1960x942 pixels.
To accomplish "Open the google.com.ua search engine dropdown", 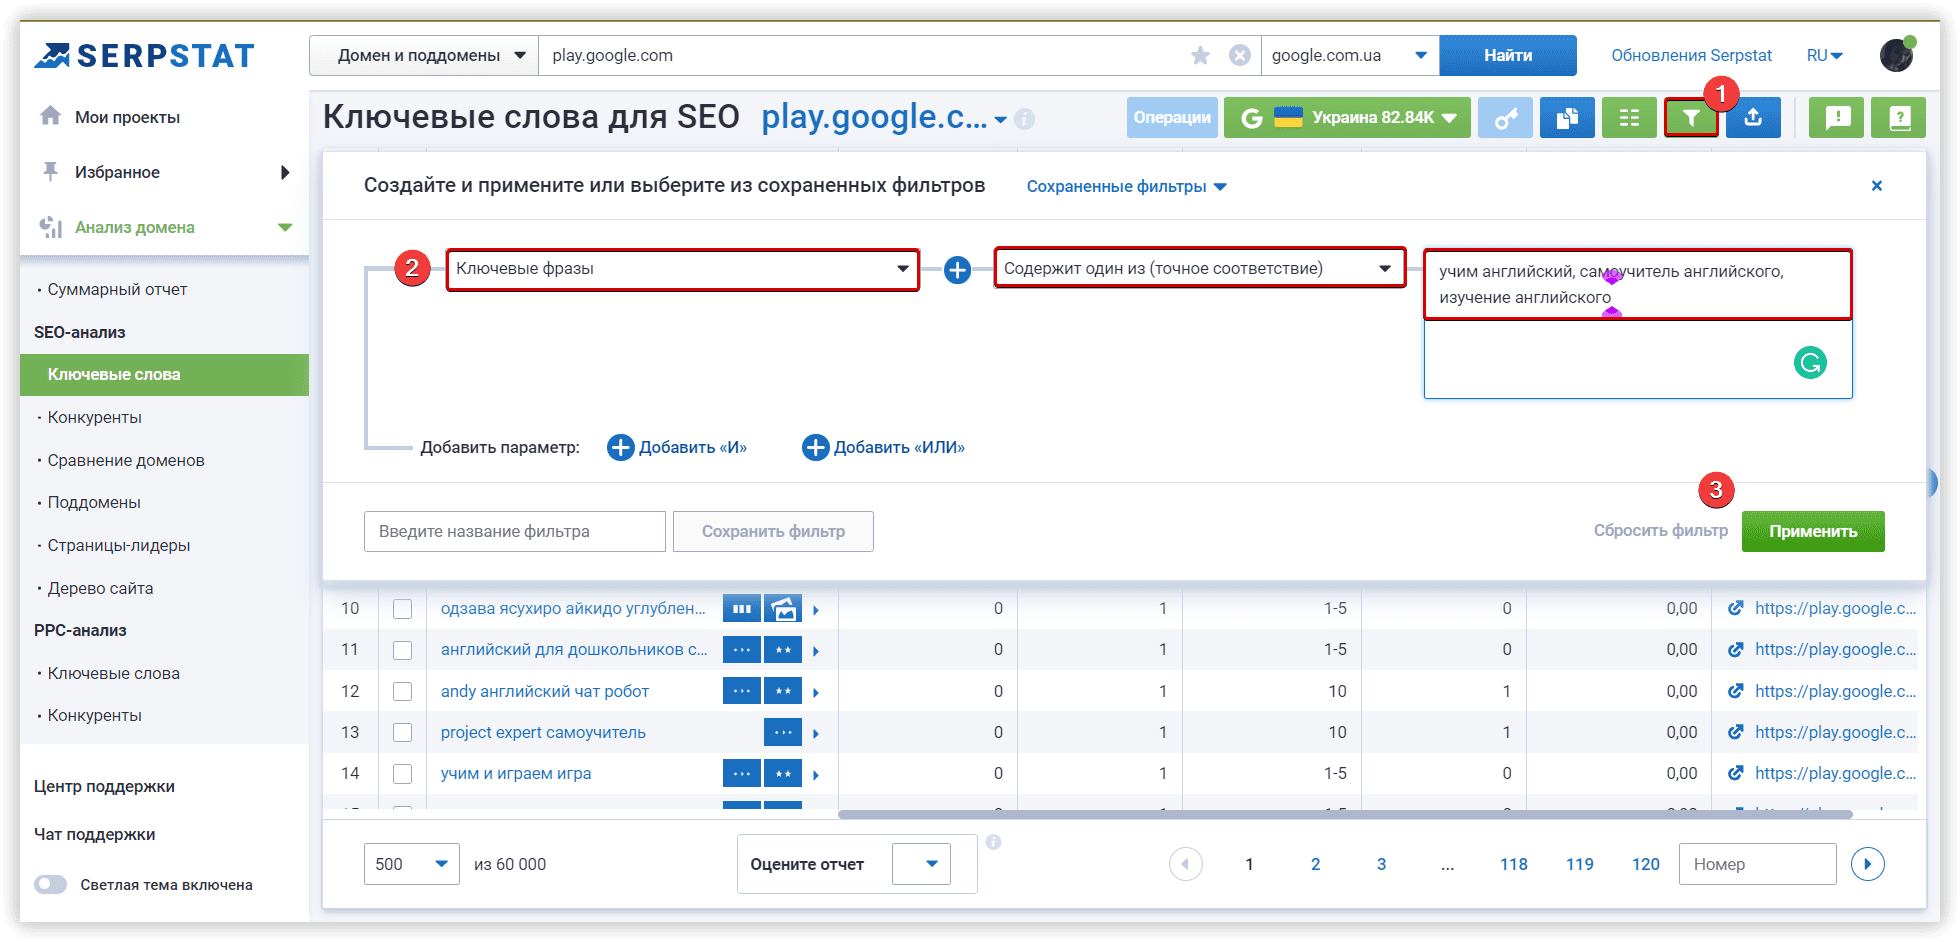I will click(1350, 56).
